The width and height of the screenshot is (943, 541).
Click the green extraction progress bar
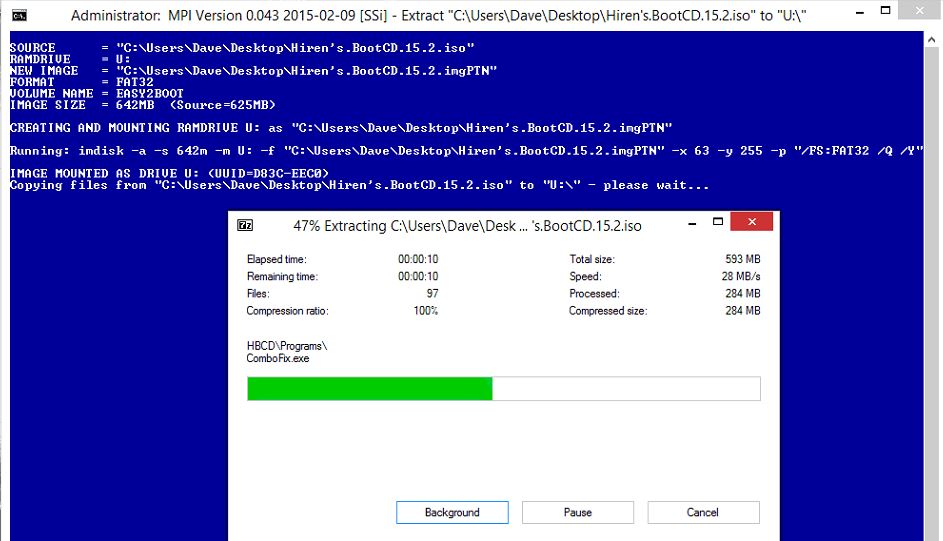370,389
